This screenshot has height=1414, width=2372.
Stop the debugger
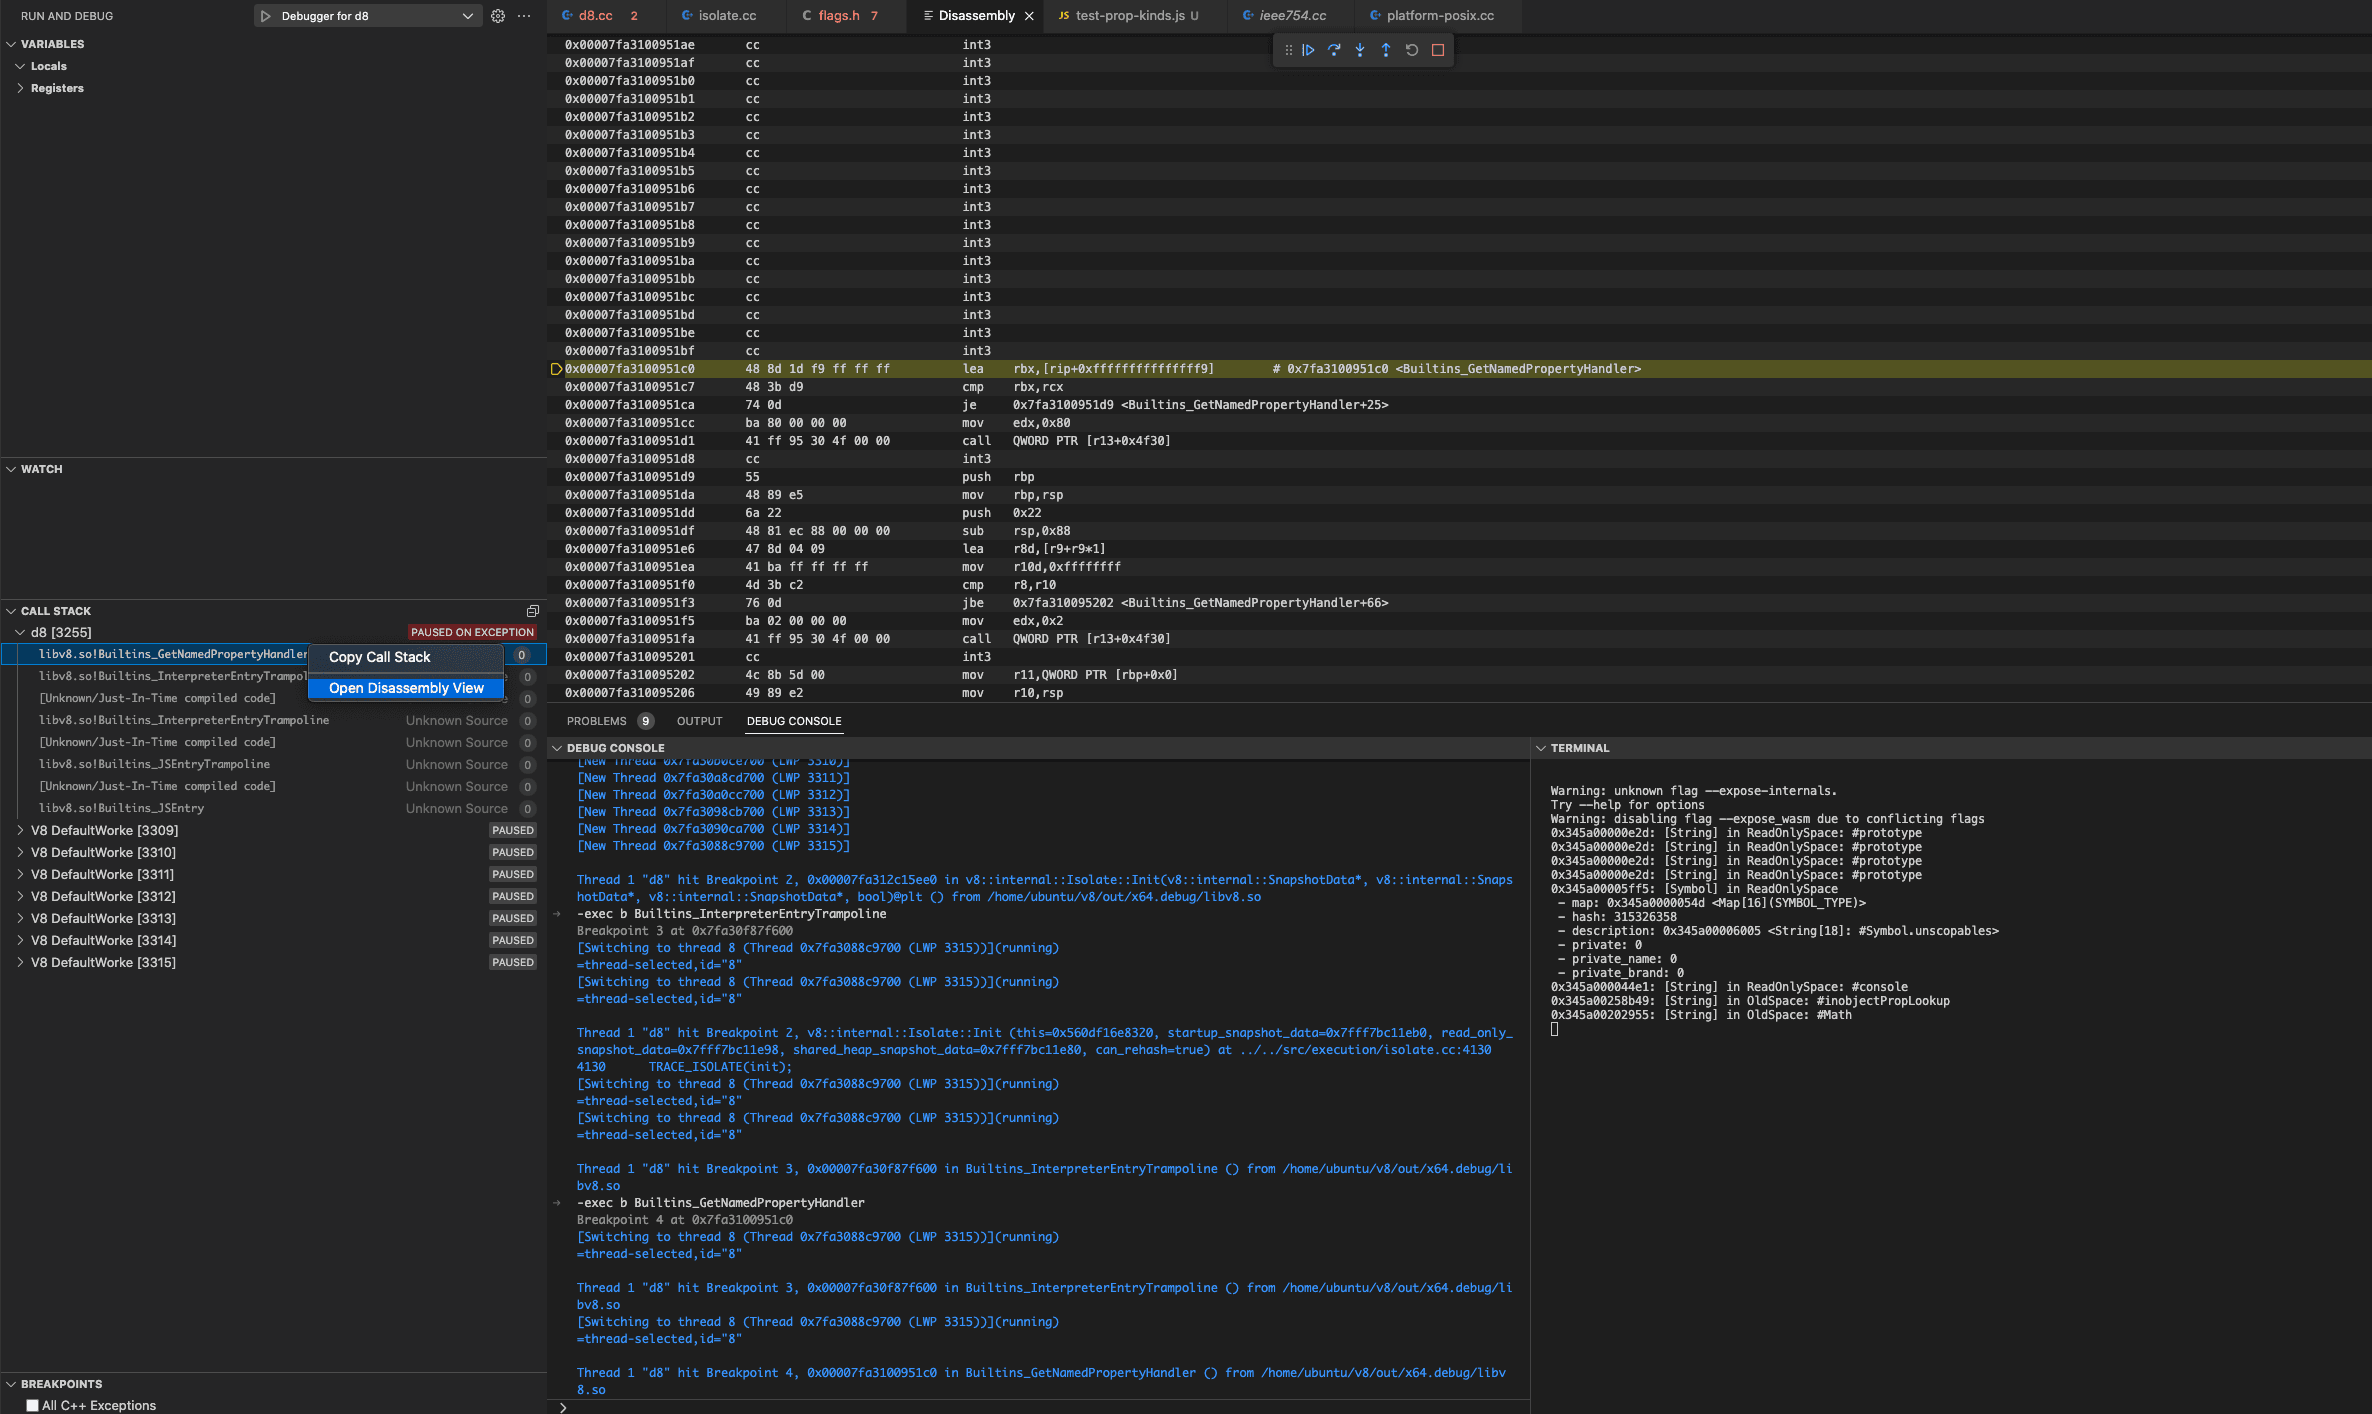point(1437,50)
